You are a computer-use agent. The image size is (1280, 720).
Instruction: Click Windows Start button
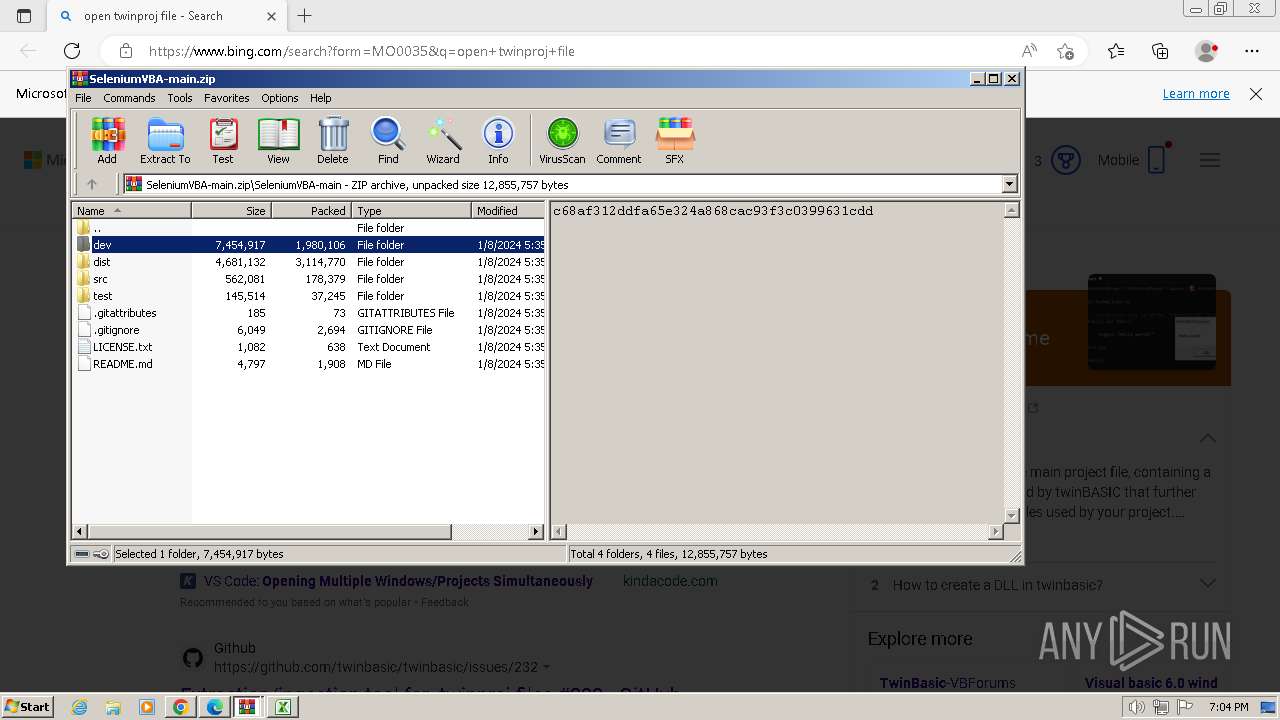(27, 706)
